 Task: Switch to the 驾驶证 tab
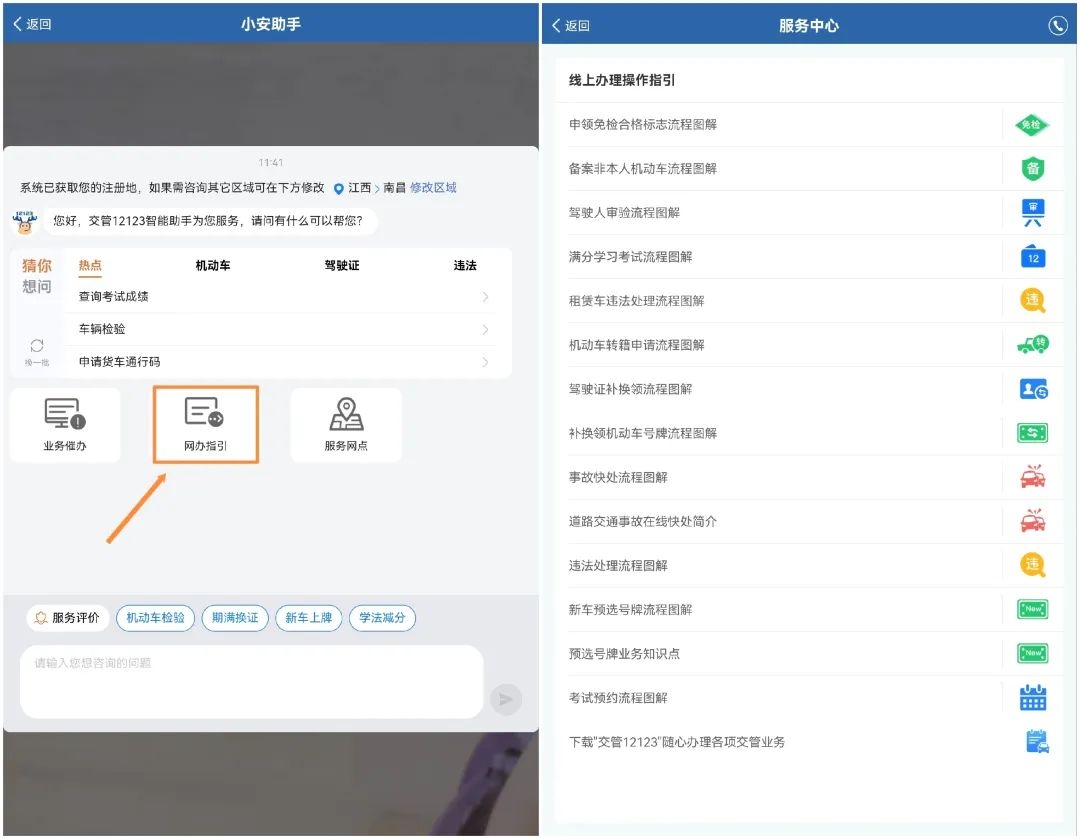[x=342, y=266]
